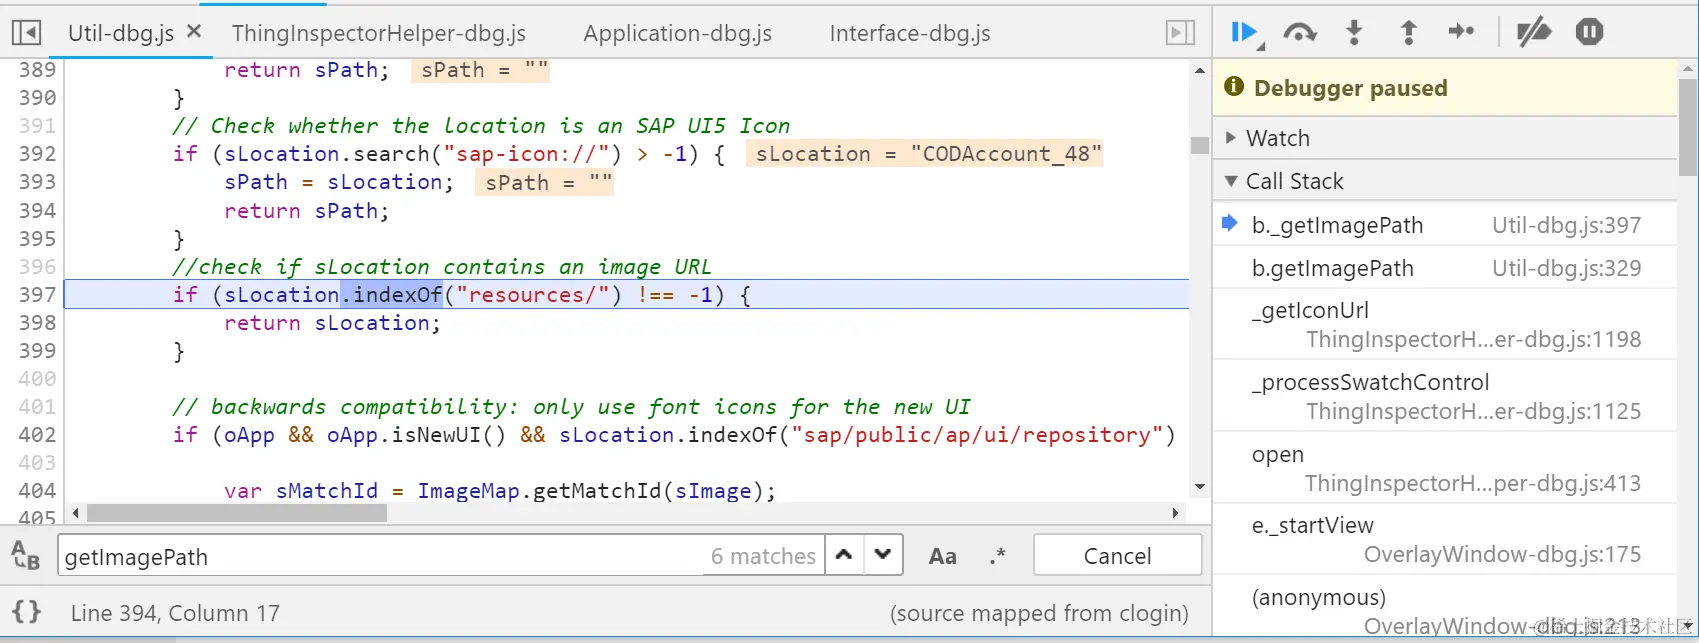
Task: Open Application-dbg.js tab
Action: (x=677, y=33)
